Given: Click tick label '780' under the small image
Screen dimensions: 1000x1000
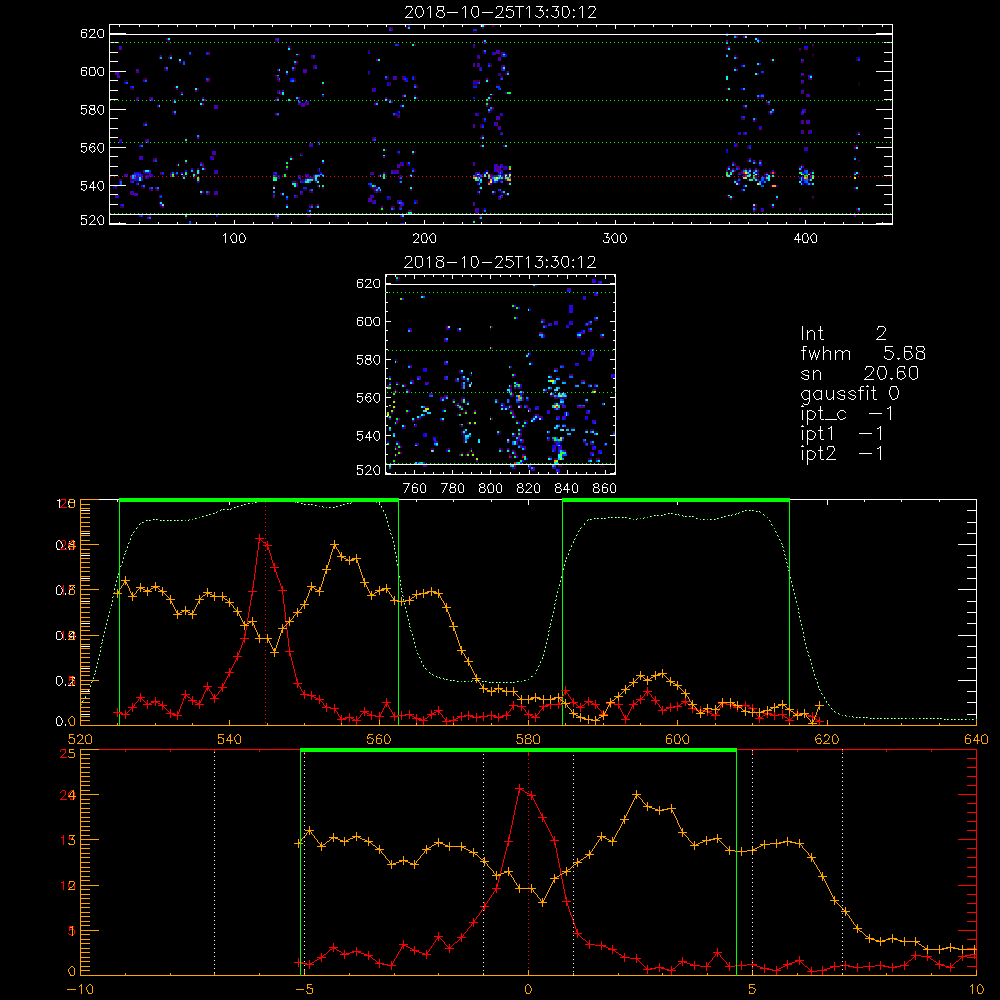Looking at the screenshot, I should pos(453,489).
